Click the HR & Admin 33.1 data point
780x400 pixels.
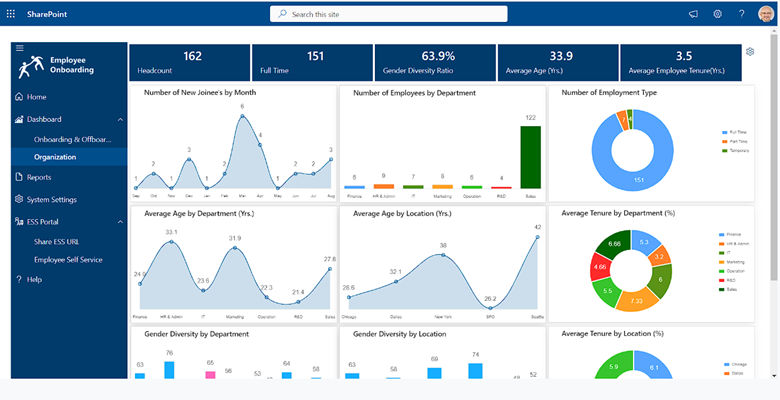tap(171, 242)
